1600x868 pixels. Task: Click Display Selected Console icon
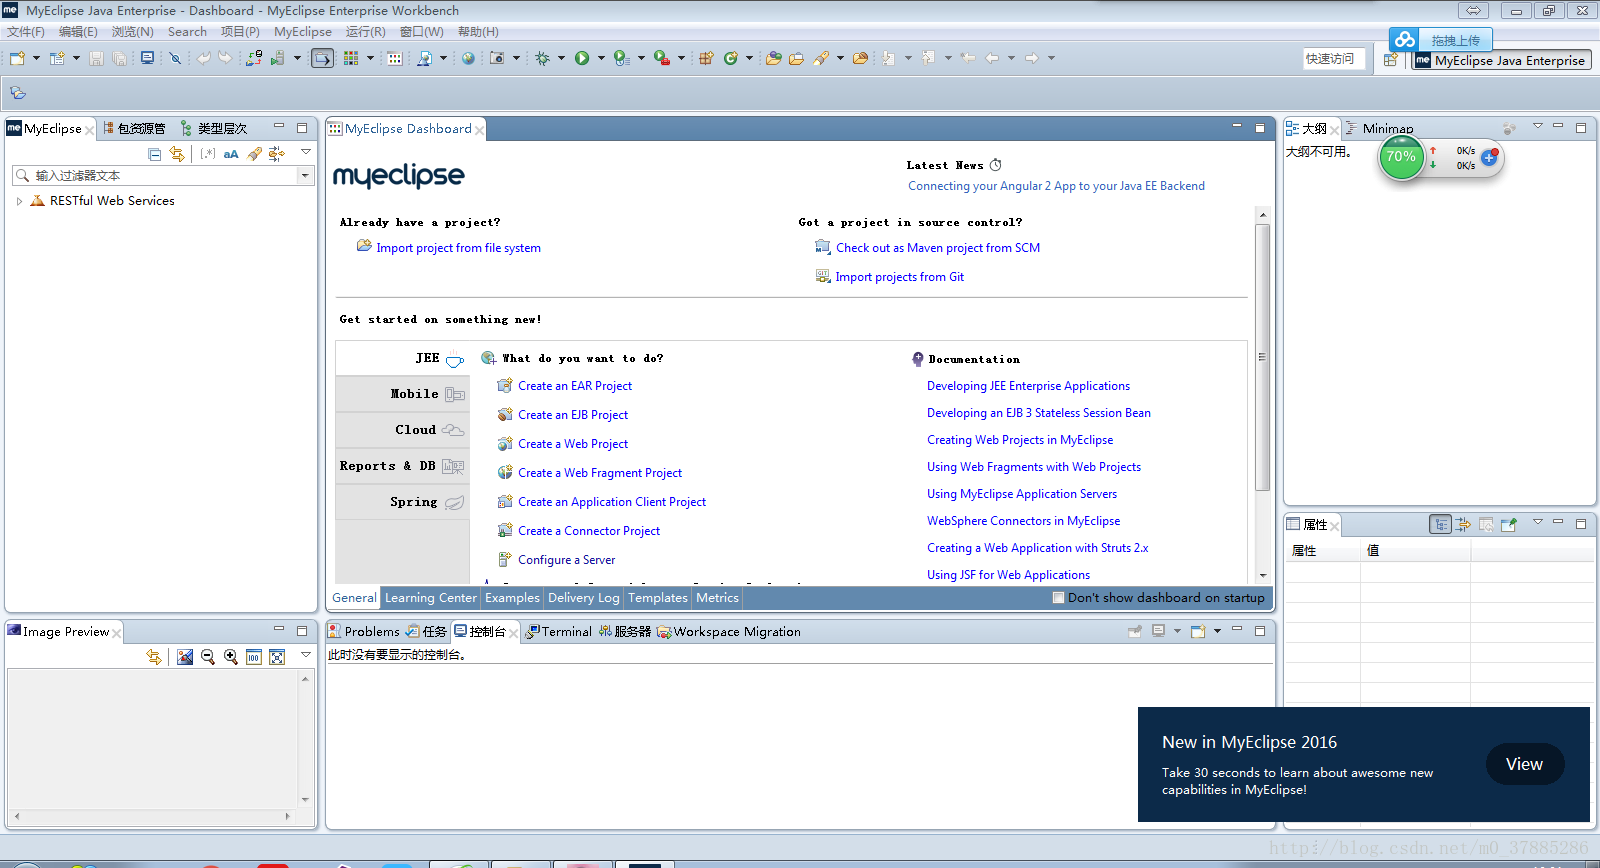1158,631
